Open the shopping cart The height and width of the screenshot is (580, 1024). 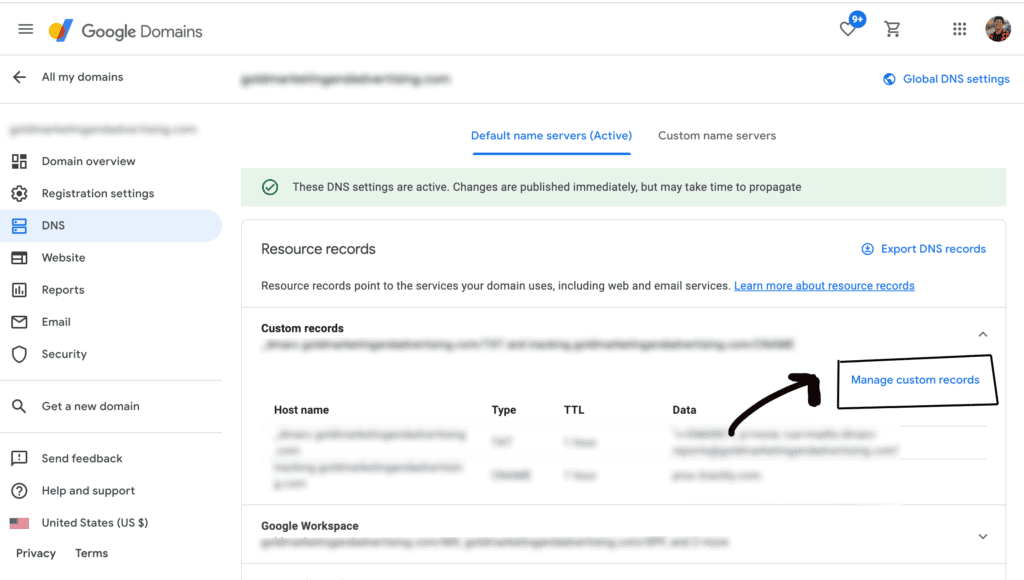(x=892, y=29)
